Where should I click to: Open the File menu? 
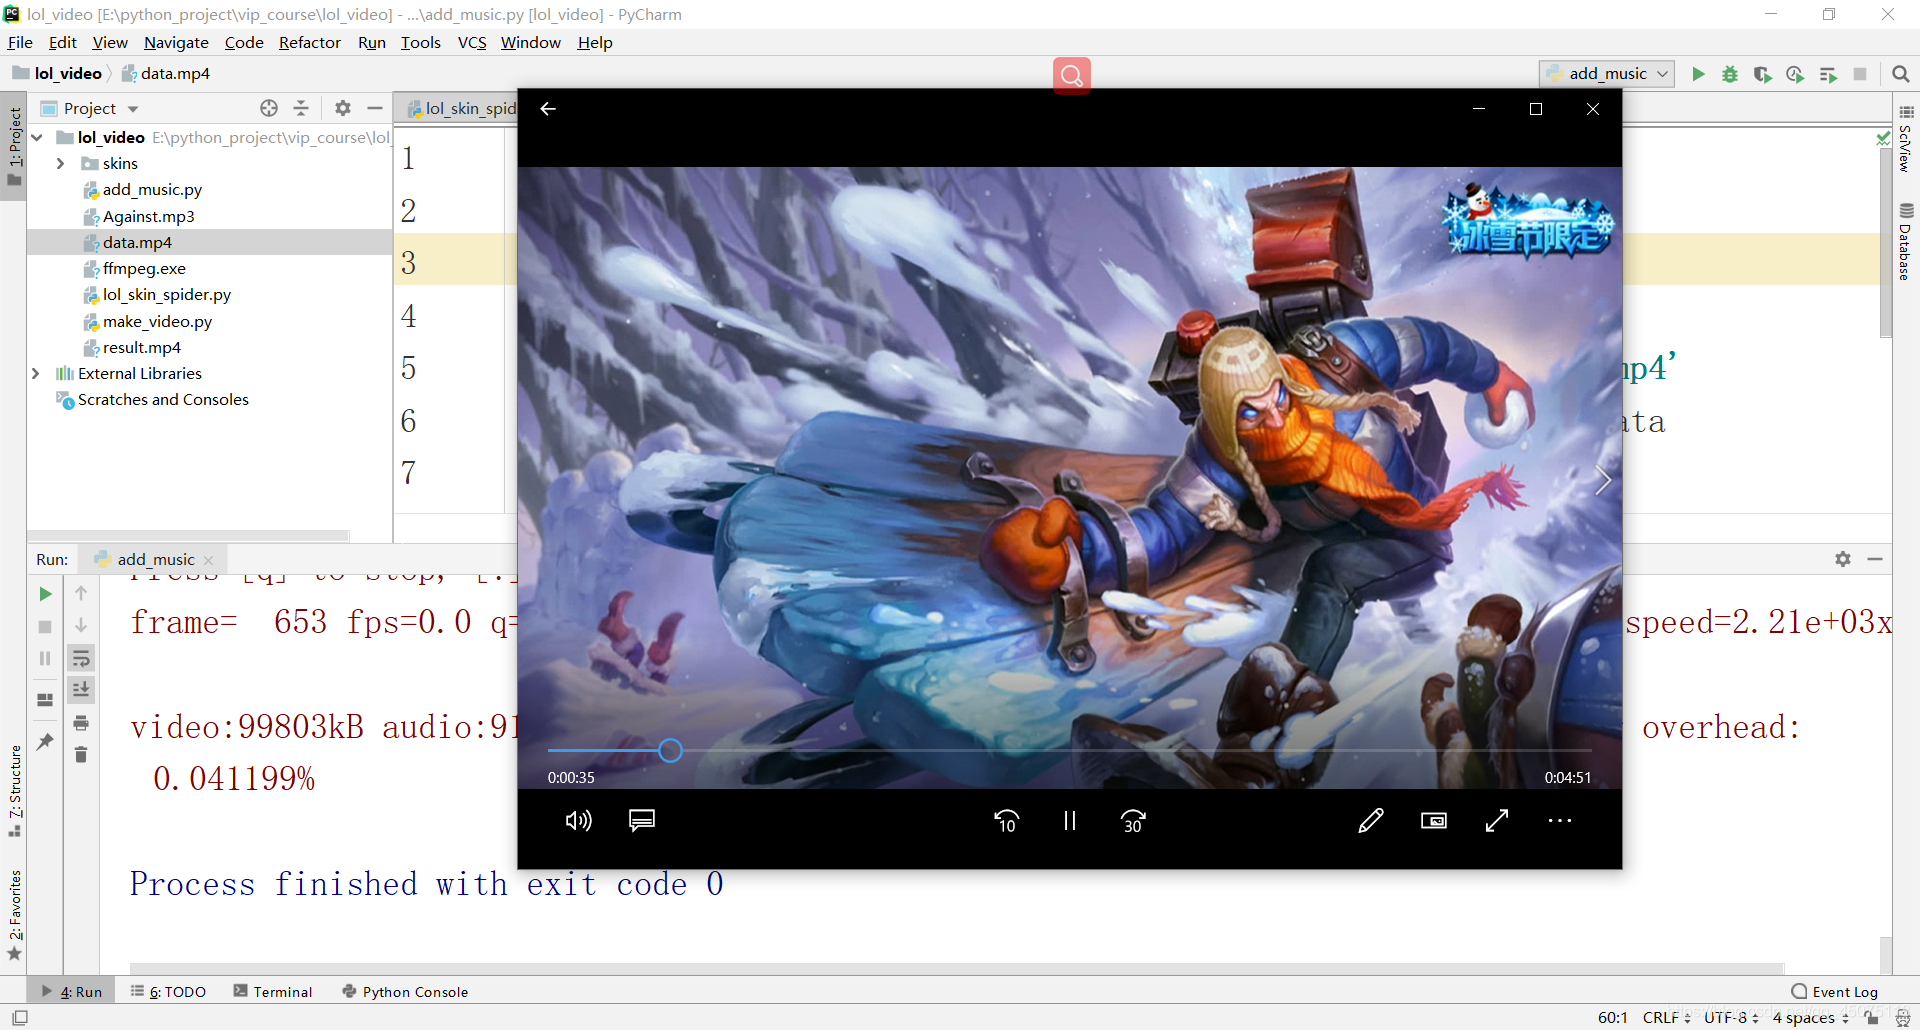point(20,42)
